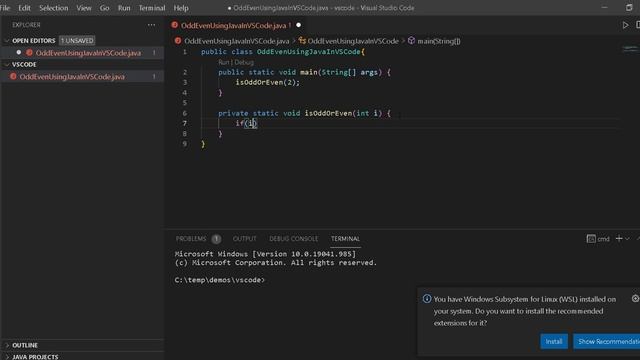The width and height of the screenshot is (640, 360).
Task: Open the Terminal menu
Action: click(x=152, y=8)
